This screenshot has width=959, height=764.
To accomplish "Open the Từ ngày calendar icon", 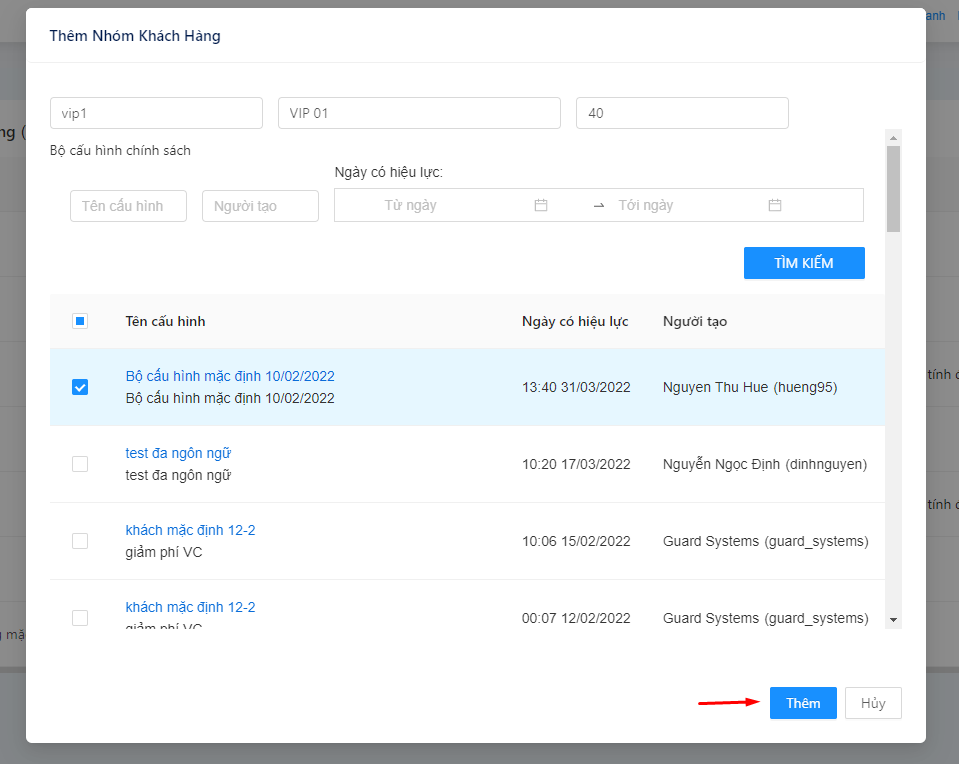I will pos(541,205).
